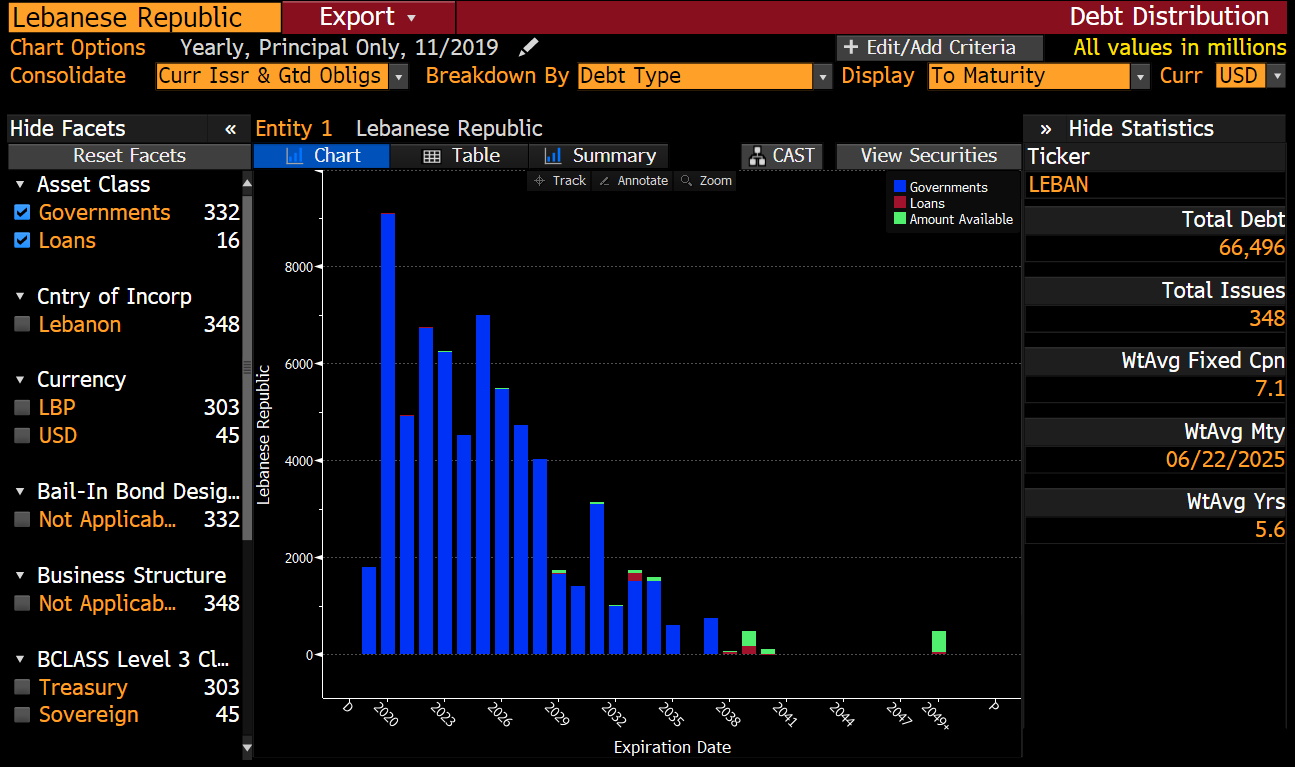Click the Loans red legend swatch
Screen dimensions: 1295x767
pyautogui.click(x=900, y=203)
